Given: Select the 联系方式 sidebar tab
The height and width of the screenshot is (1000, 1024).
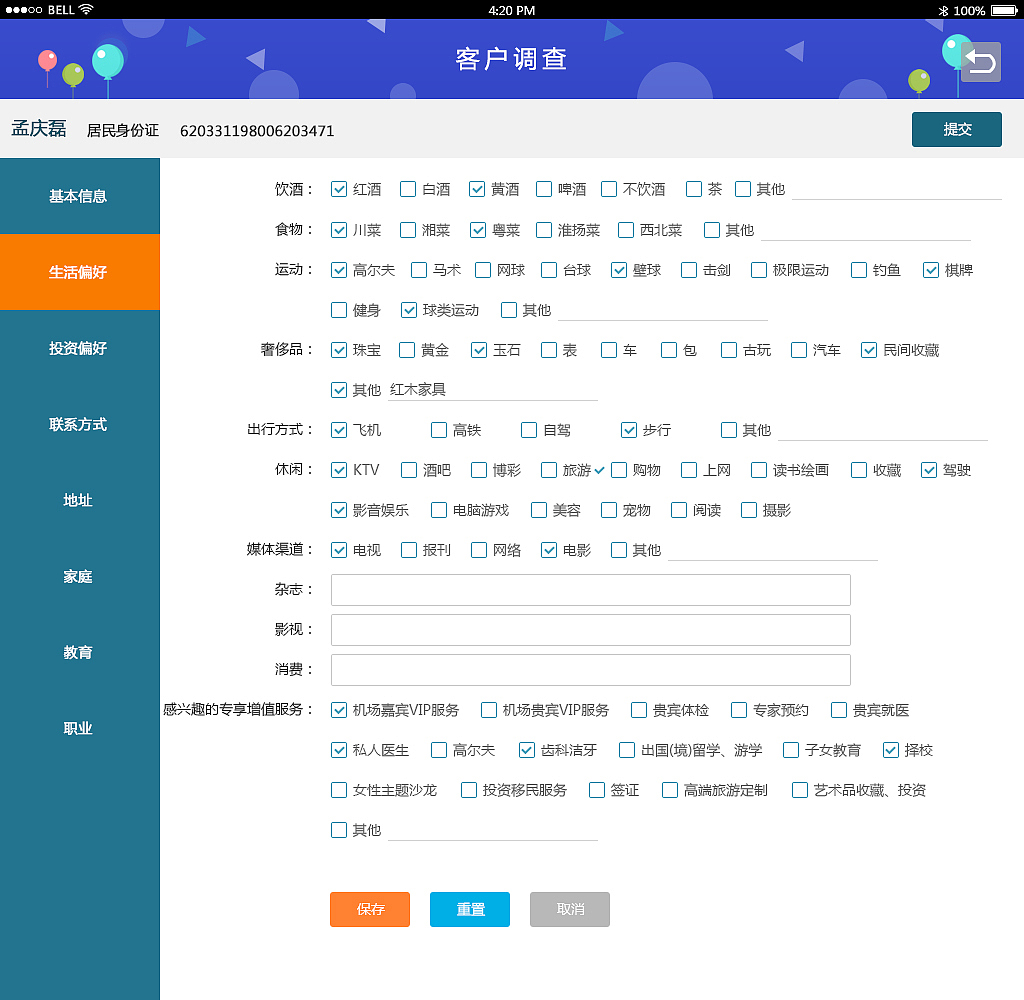Looking at the screenshot, I should click(x=78, y=424).
